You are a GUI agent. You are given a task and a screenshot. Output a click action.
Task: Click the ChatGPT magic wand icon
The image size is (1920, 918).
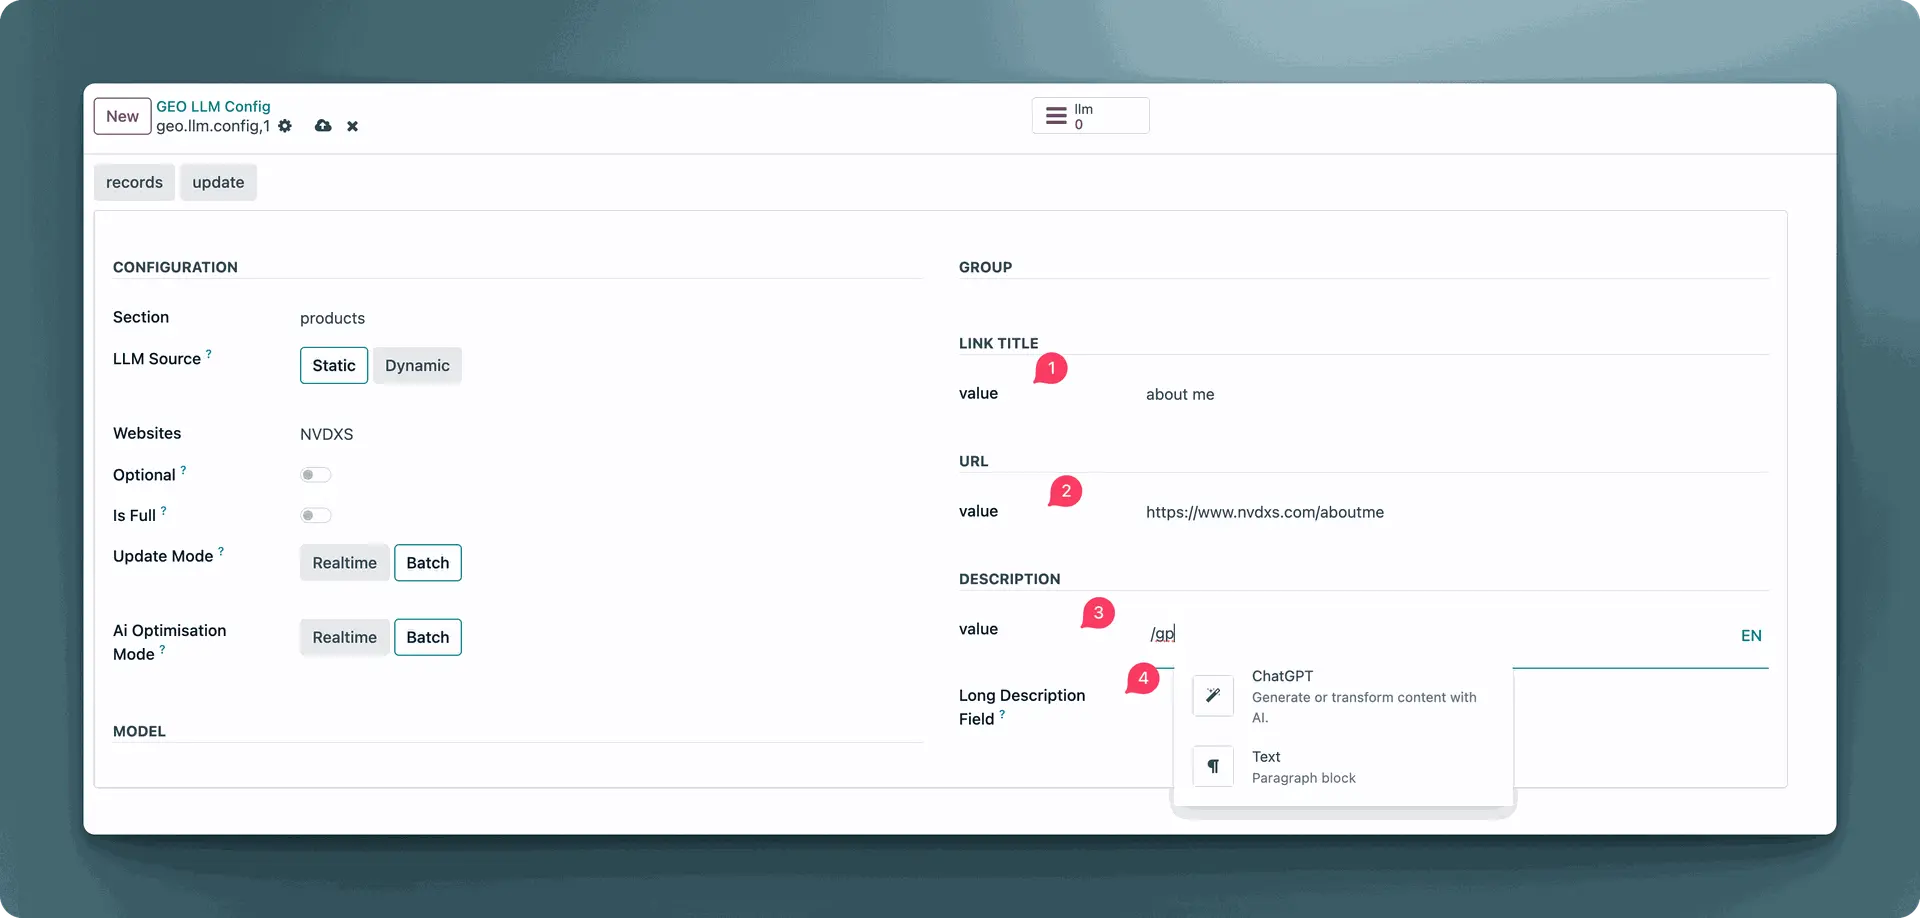tap(1213, 696)
